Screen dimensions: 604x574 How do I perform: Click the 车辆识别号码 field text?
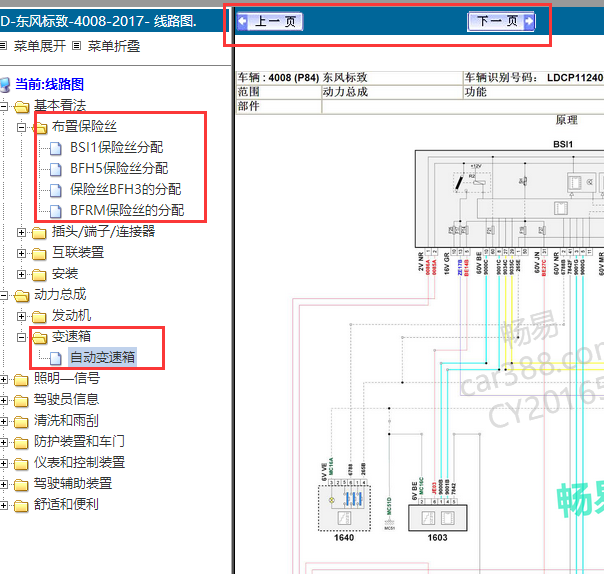point(500,78)
